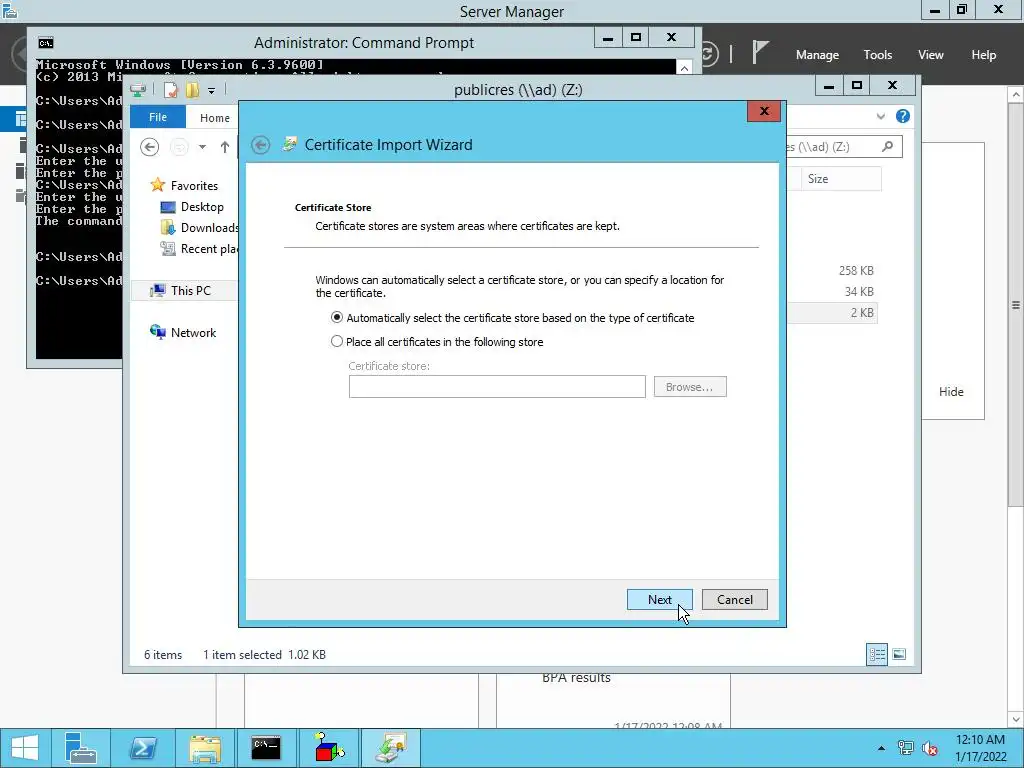Click Next in the Certificate Import Wizard
The height and width of the screenshot is (768, 1024).
[x=659, y=600]
